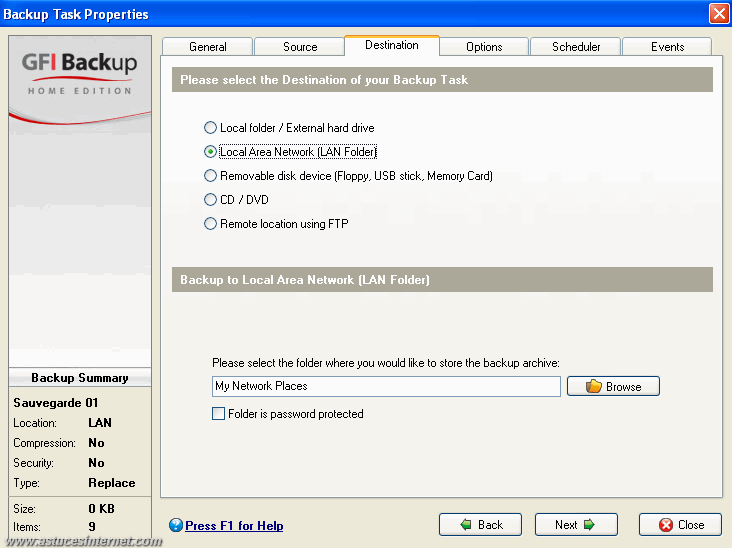Click the Location value LAN
Screen dimensions: 732x548
(x=100, y=423)
